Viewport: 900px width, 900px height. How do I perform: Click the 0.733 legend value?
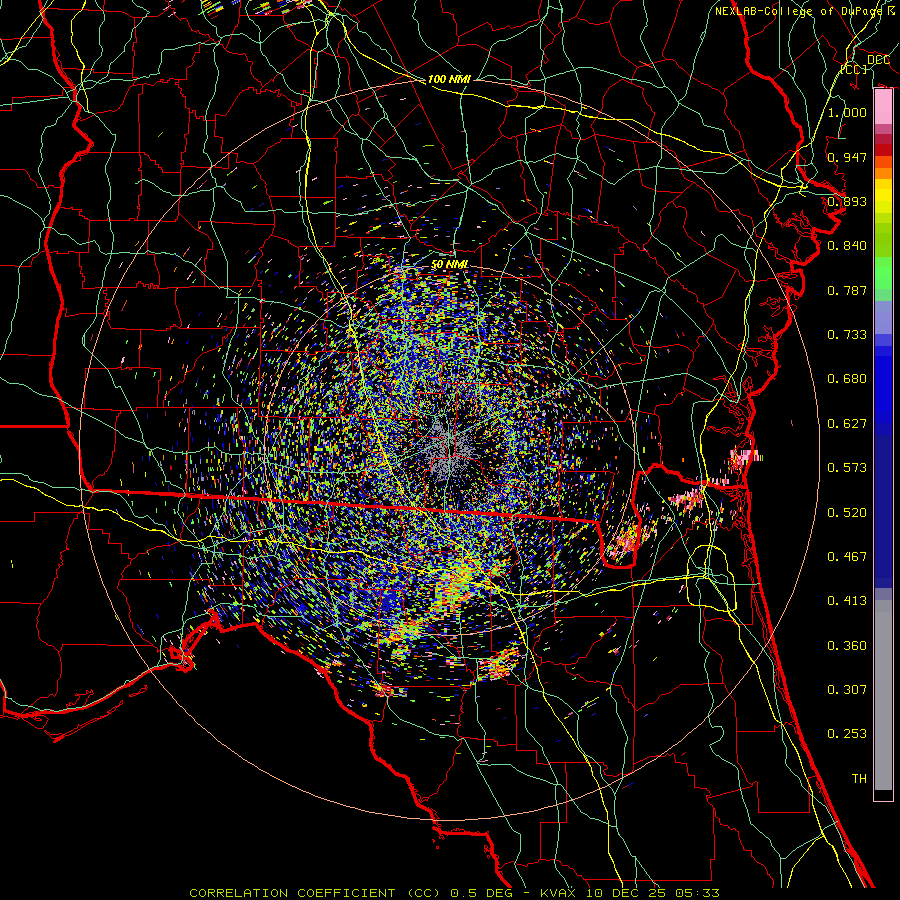pyautogui.click(x=847, y=335)
